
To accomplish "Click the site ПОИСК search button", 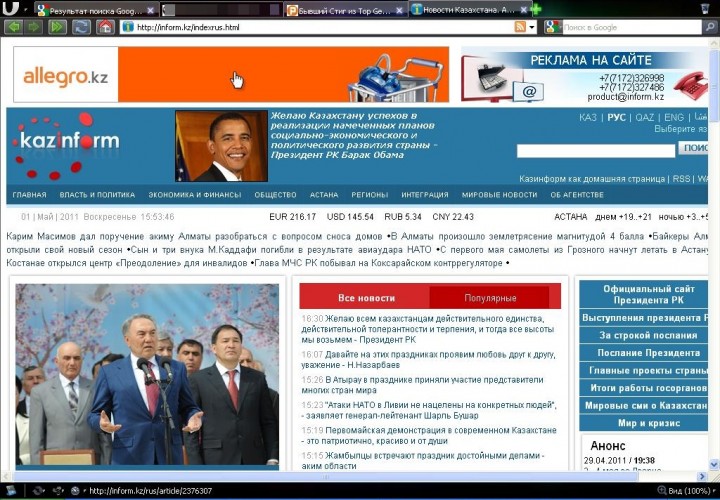I will (x=693, y=148).
